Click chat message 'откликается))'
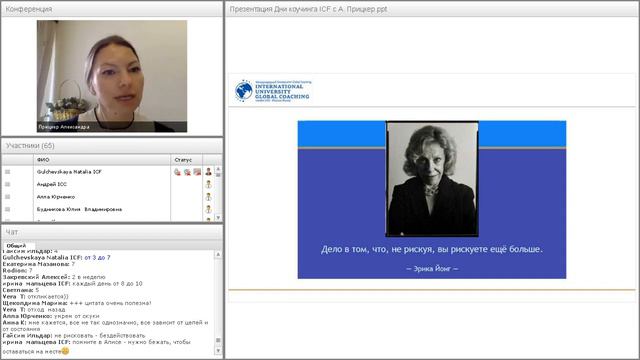 48,296
